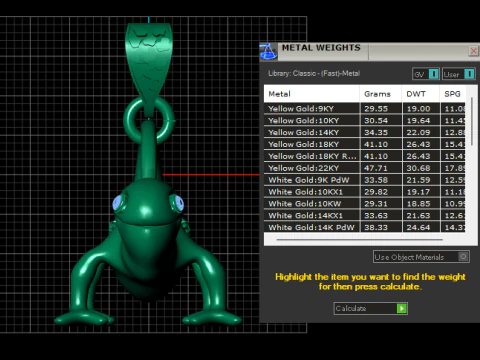This screenshot has width=480, height=360.
Task: Click the Metal Weights scale icon
Action: [x=268, y=51]
